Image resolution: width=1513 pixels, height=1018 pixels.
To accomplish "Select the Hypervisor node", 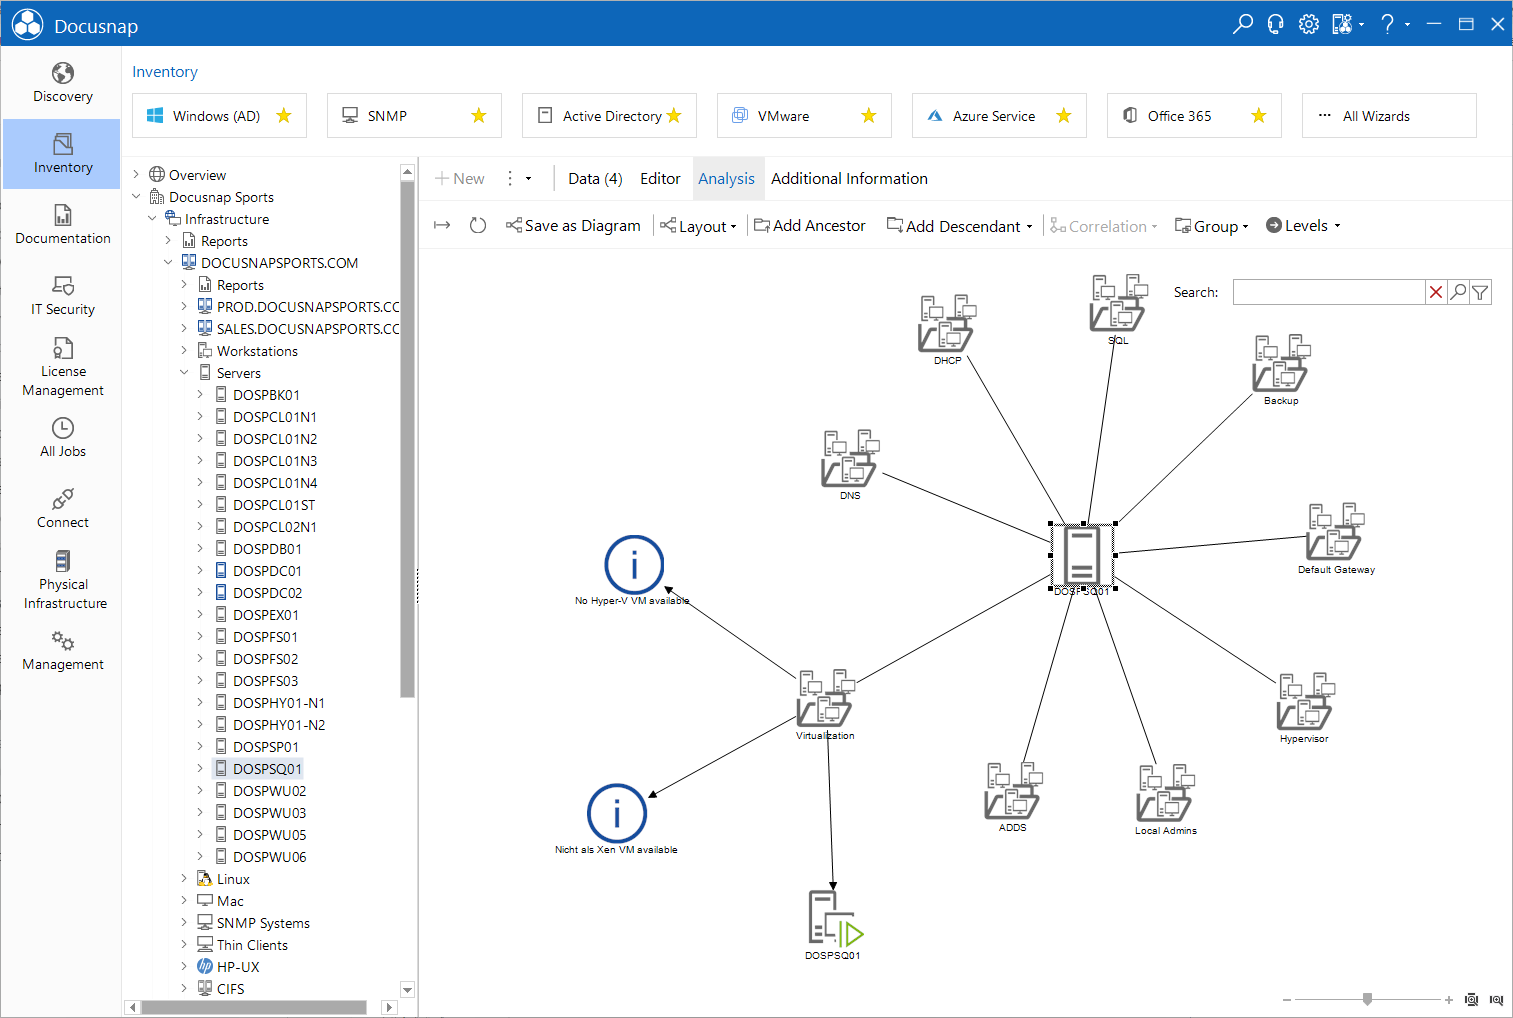I will (1305, 706).
